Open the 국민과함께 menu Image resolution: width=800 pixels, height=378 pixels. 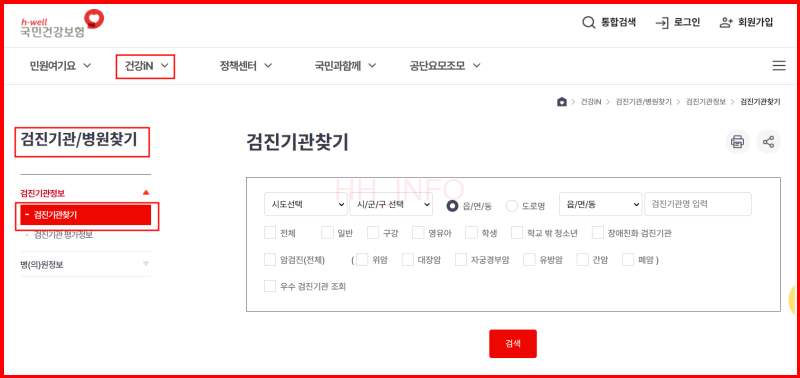tap(345, 66)
